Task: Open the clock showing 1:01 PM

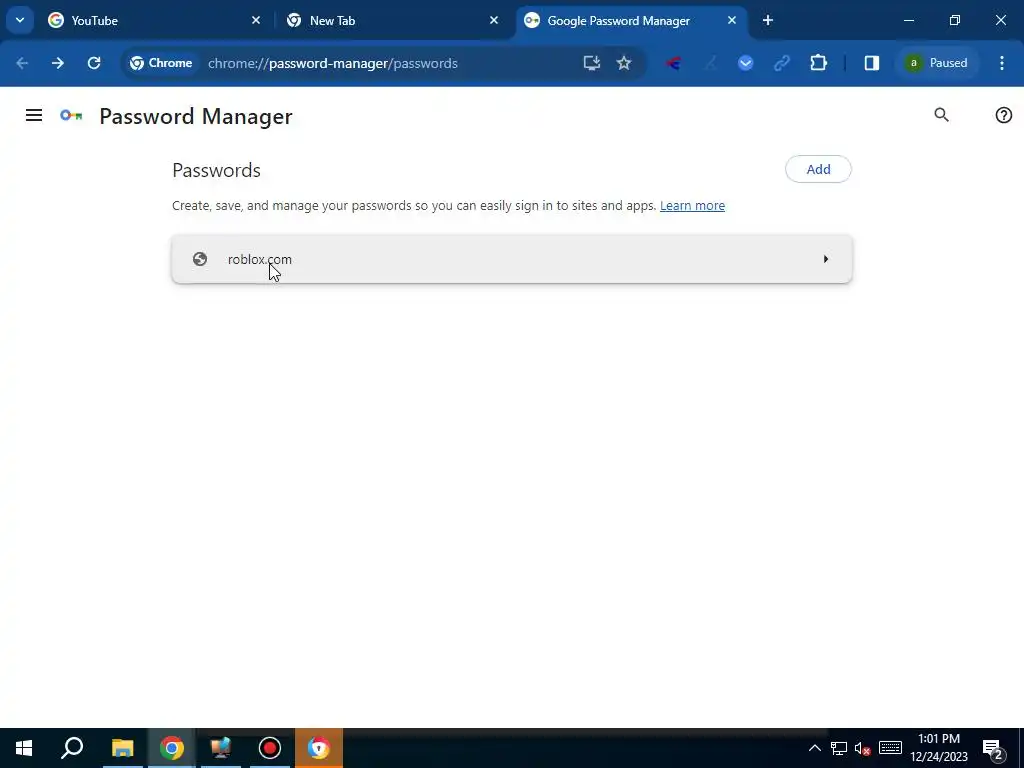Action: [x=939, y=748]
